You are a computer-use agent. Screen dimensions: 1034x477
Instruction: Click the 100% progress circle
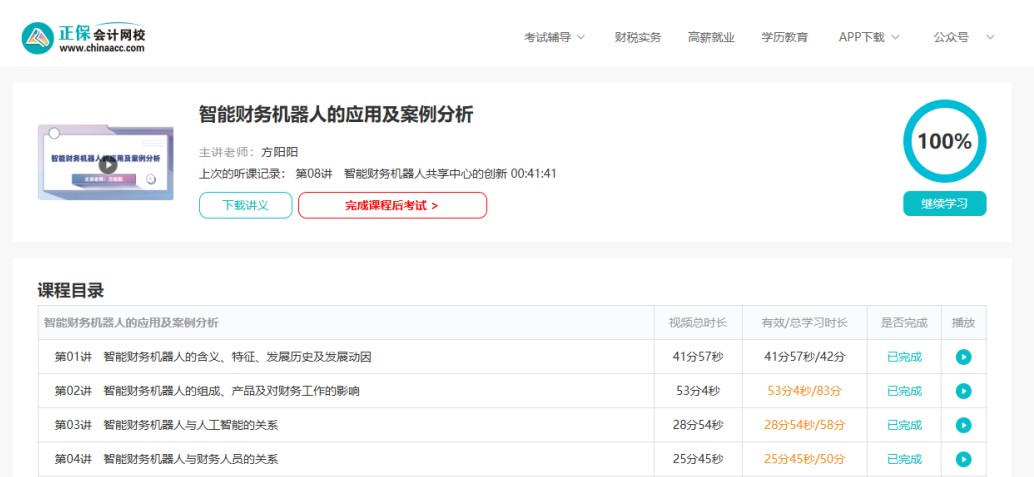pyautogui.click(x=944, y=142)
